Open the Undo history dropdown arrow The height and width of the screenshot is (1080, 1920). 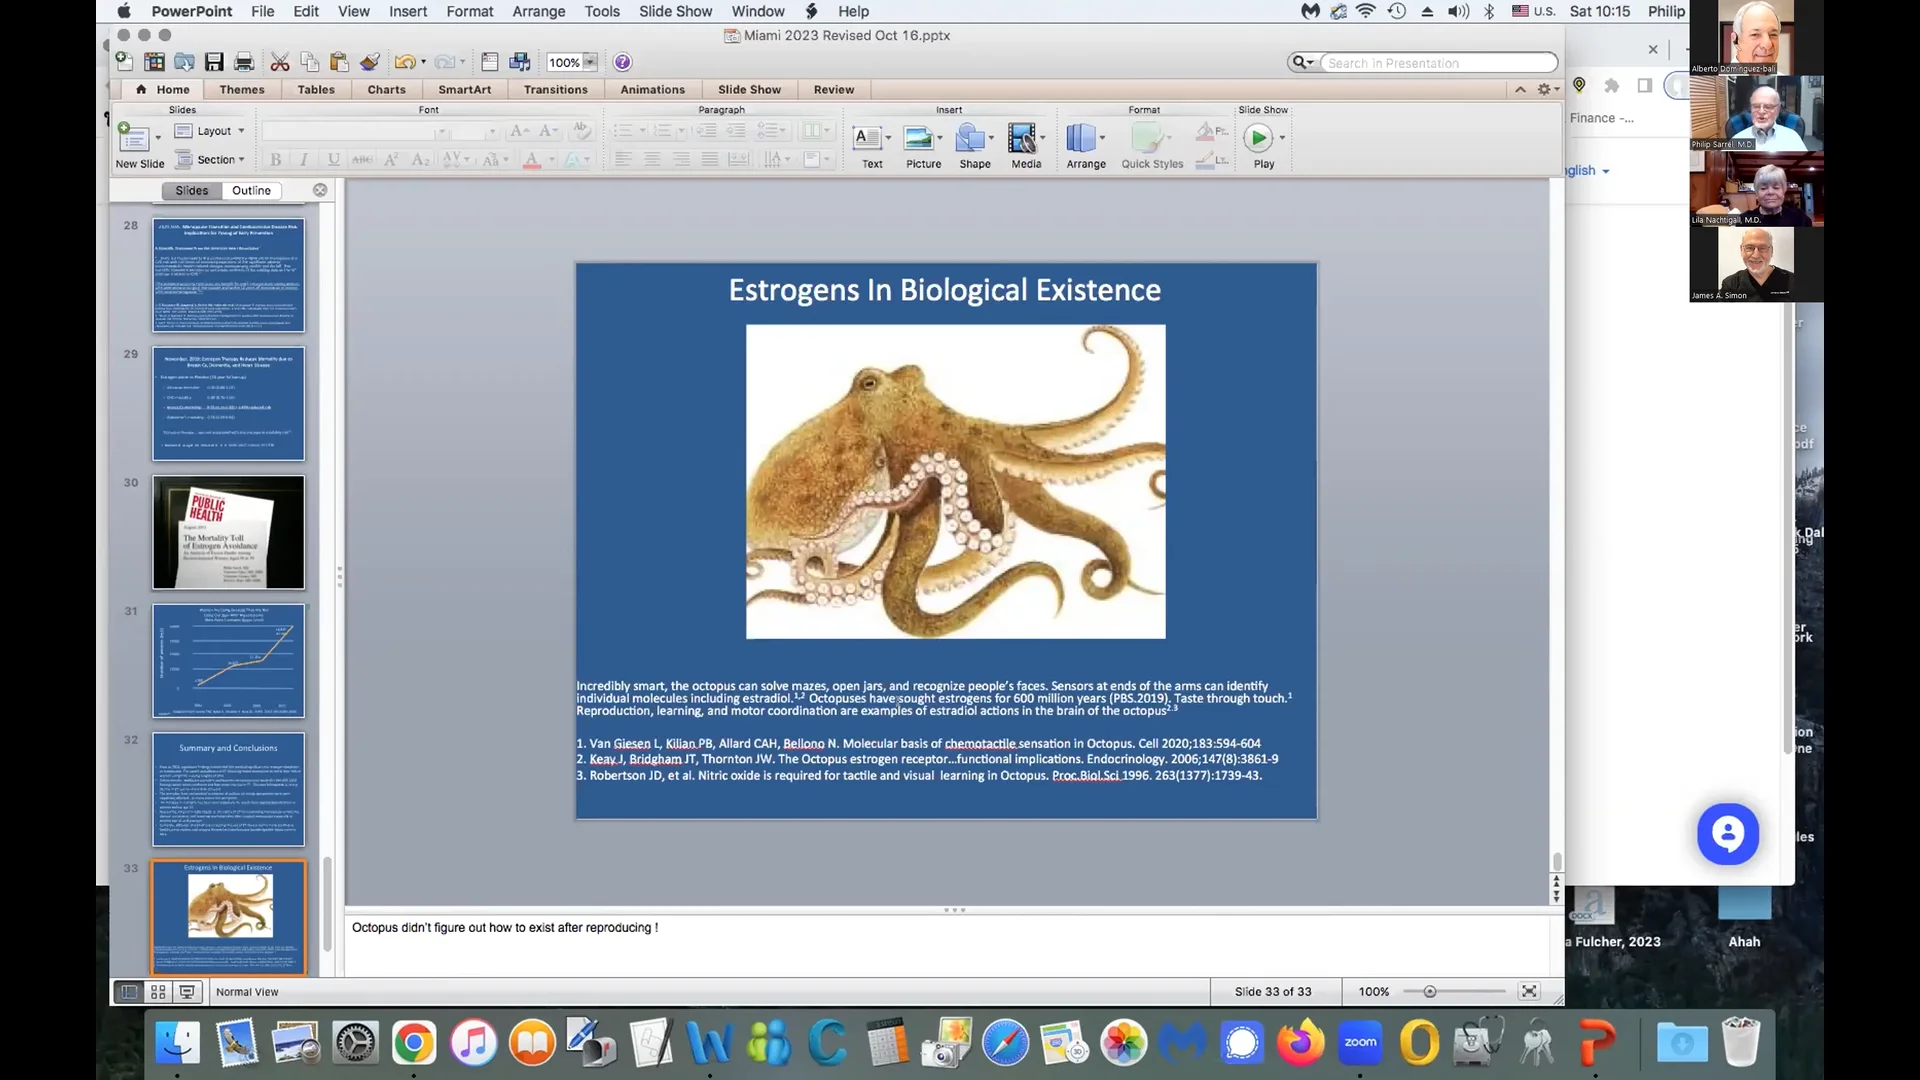[423, 62]
